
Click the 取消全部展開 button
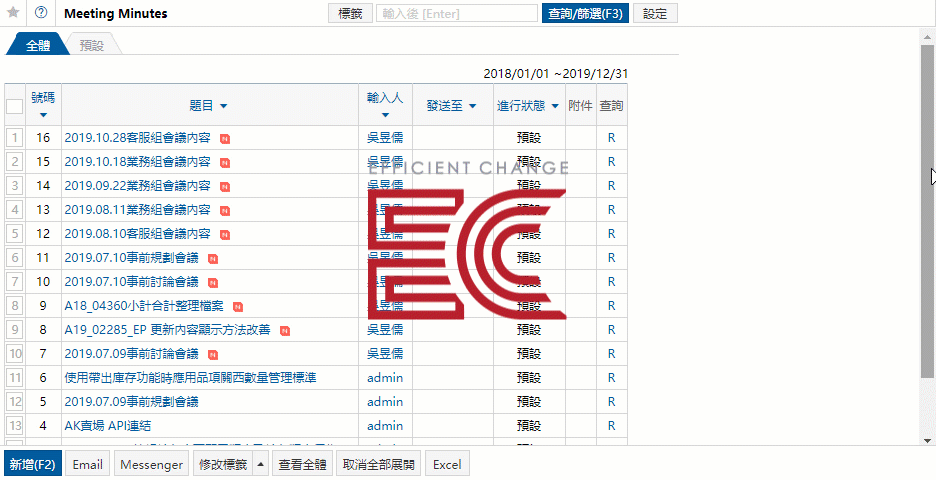tap(379, 464)
